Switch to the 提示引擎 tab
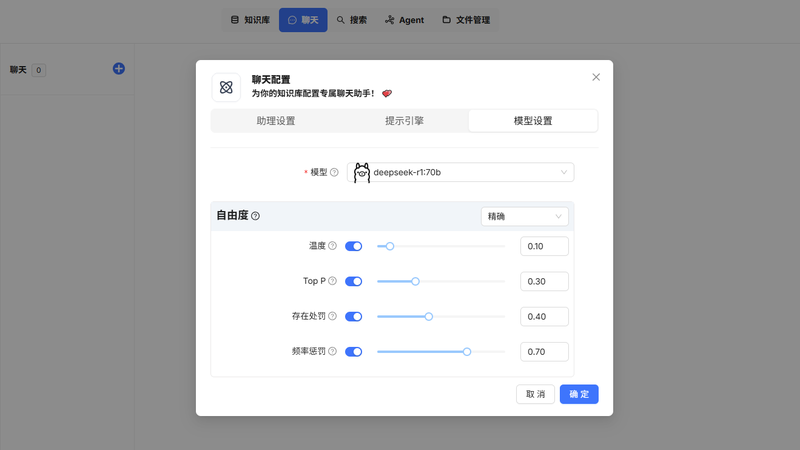The height and width of the screenshot is (450, 800). point(405,121)
